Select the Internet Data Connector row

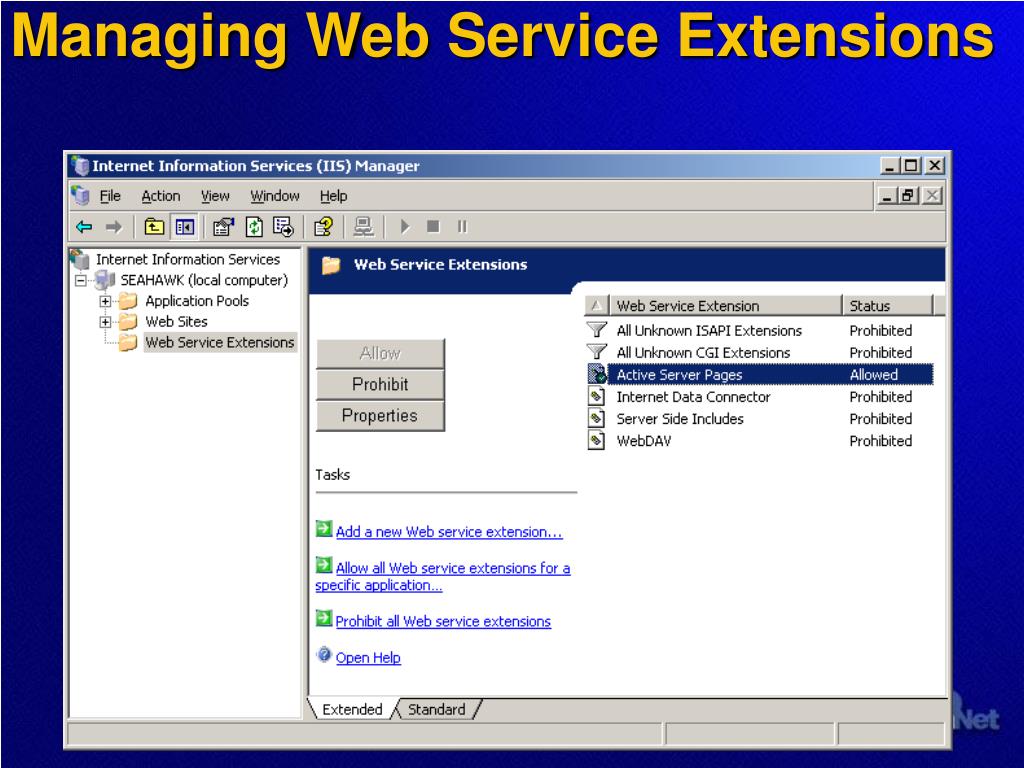[760, 397]
